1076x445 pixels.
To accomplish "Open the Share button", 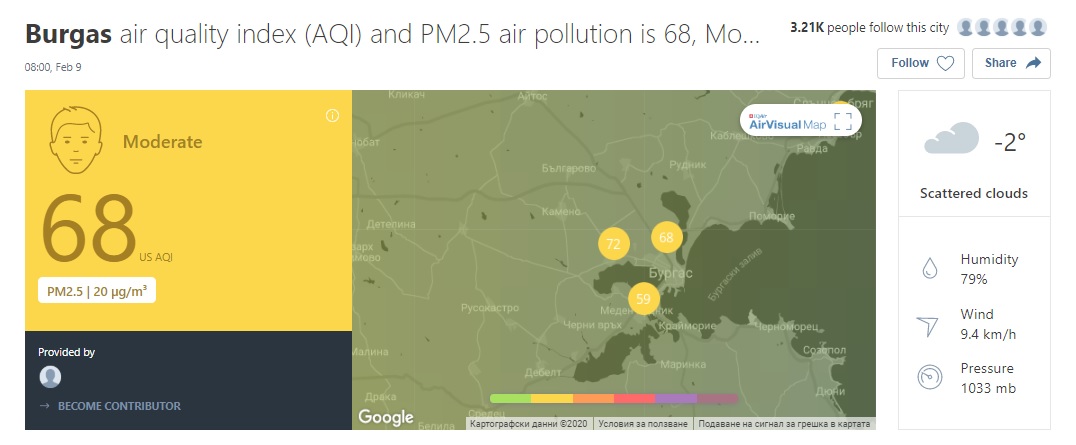I will tap(1011, 63).
